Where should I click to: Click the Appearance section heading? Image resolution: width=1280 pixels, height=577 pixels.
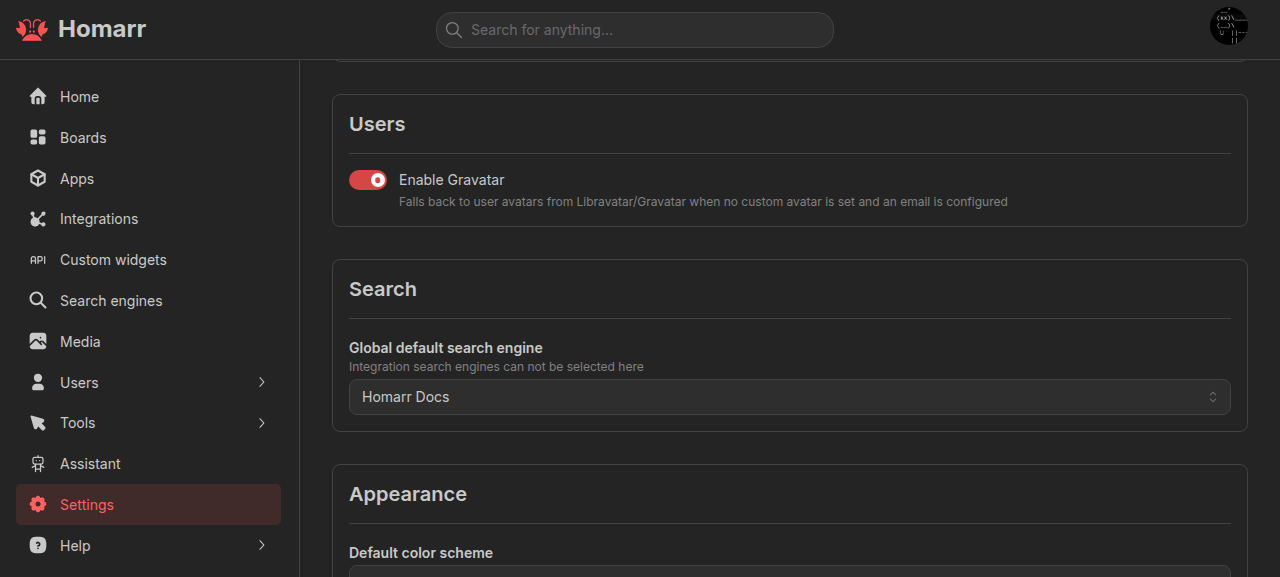click(408, 494)
